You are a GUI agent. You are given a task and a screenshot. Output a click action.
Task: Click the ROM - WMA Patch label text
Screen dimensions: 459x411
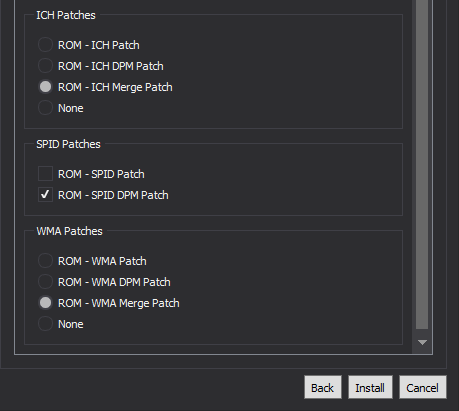tap(102, 261)
